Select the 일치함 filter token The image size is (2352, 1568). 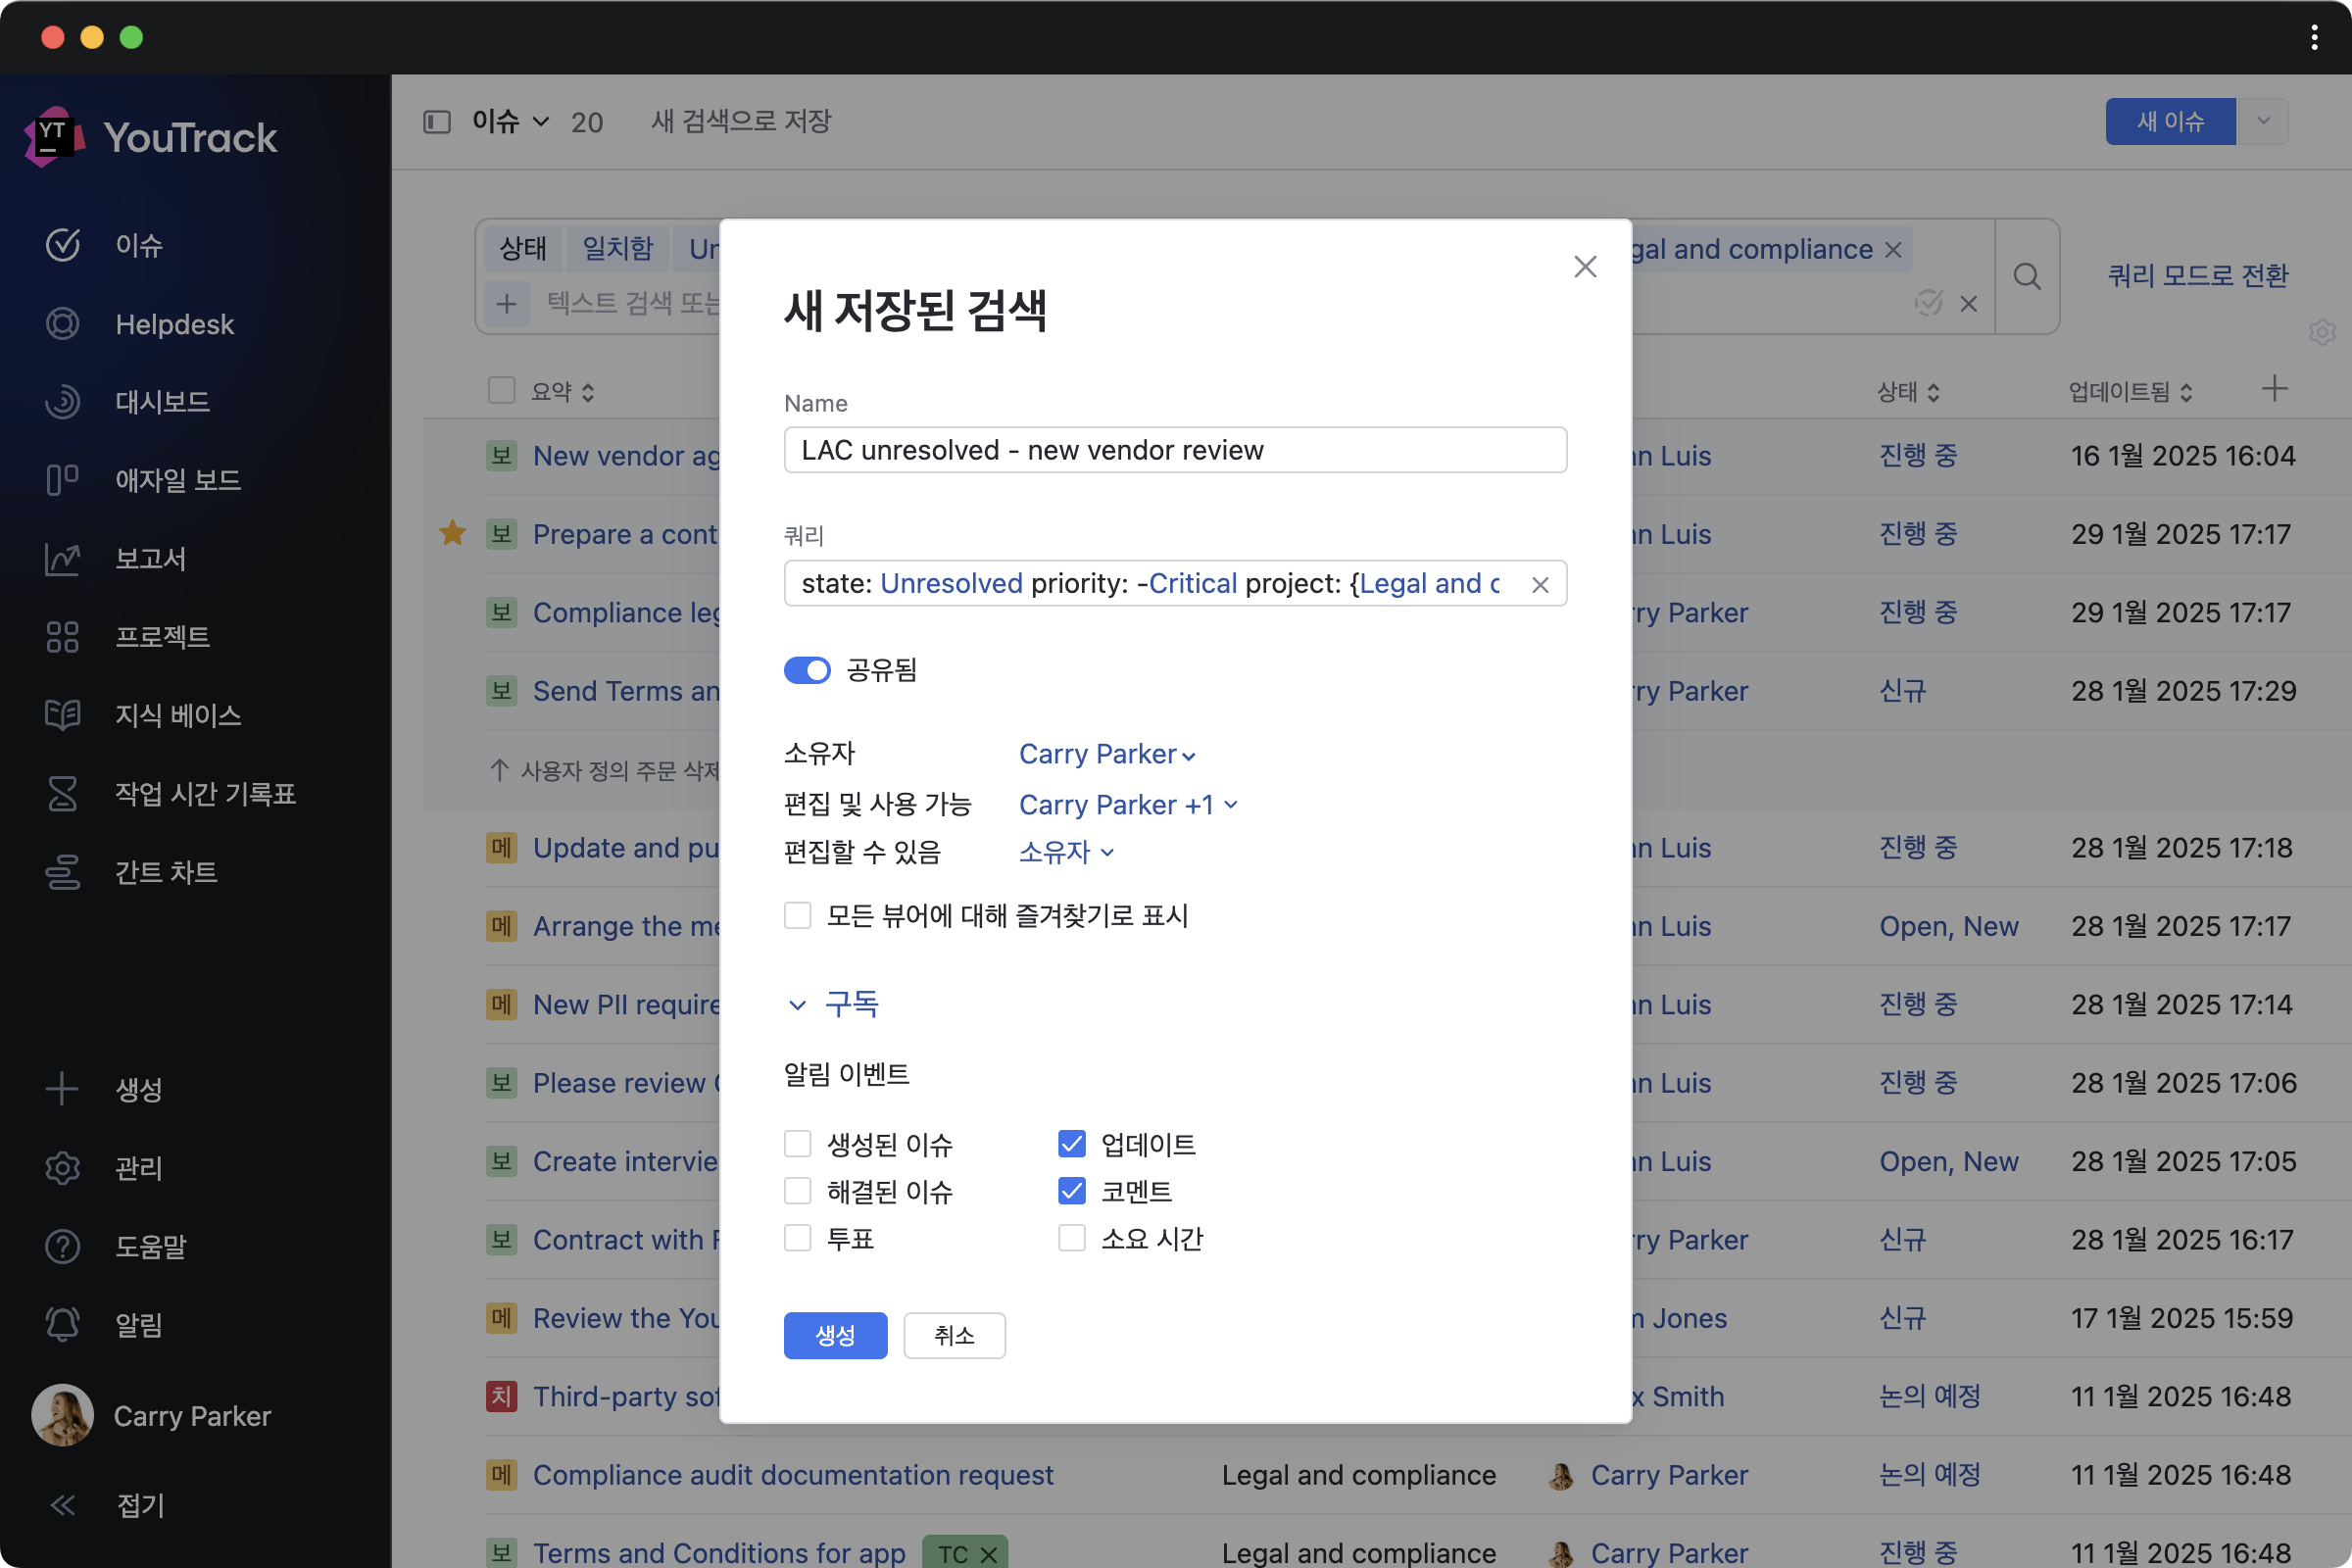pos(616,248)
